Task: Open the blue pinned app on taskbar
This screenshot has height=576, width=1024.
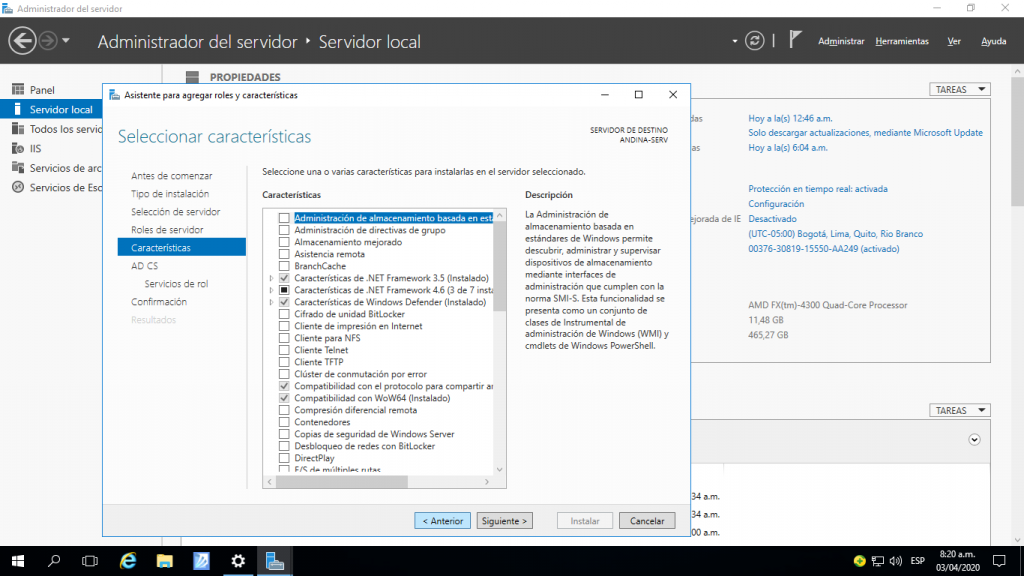Action: (x=201, y=561)
